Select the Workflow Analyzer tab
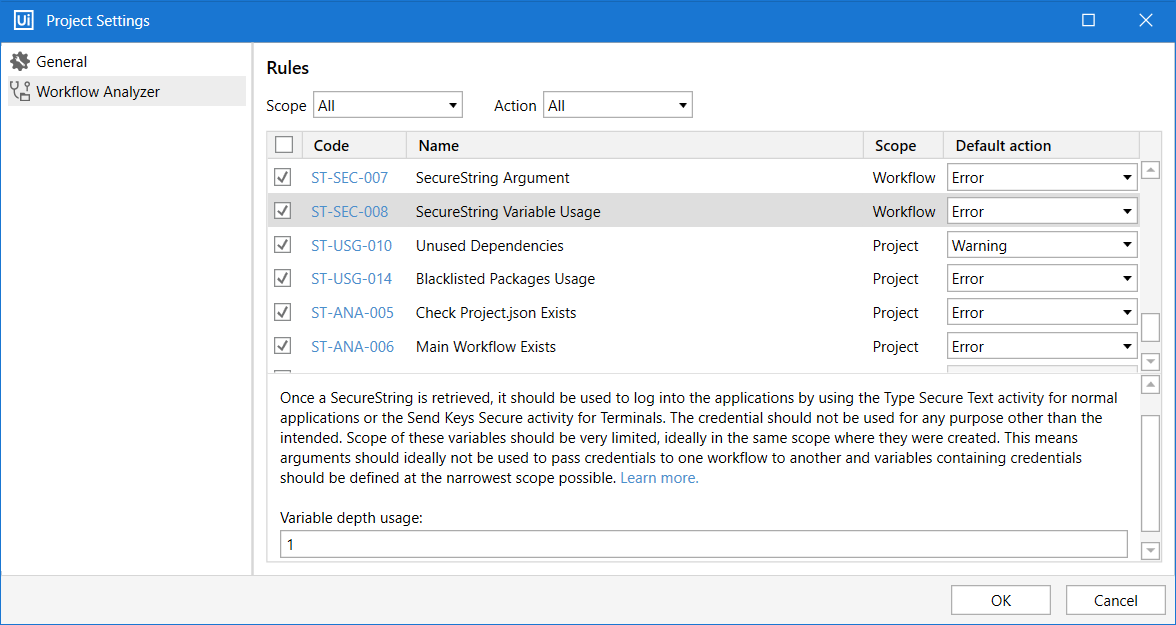1176x625 pixels. [98, 92]
